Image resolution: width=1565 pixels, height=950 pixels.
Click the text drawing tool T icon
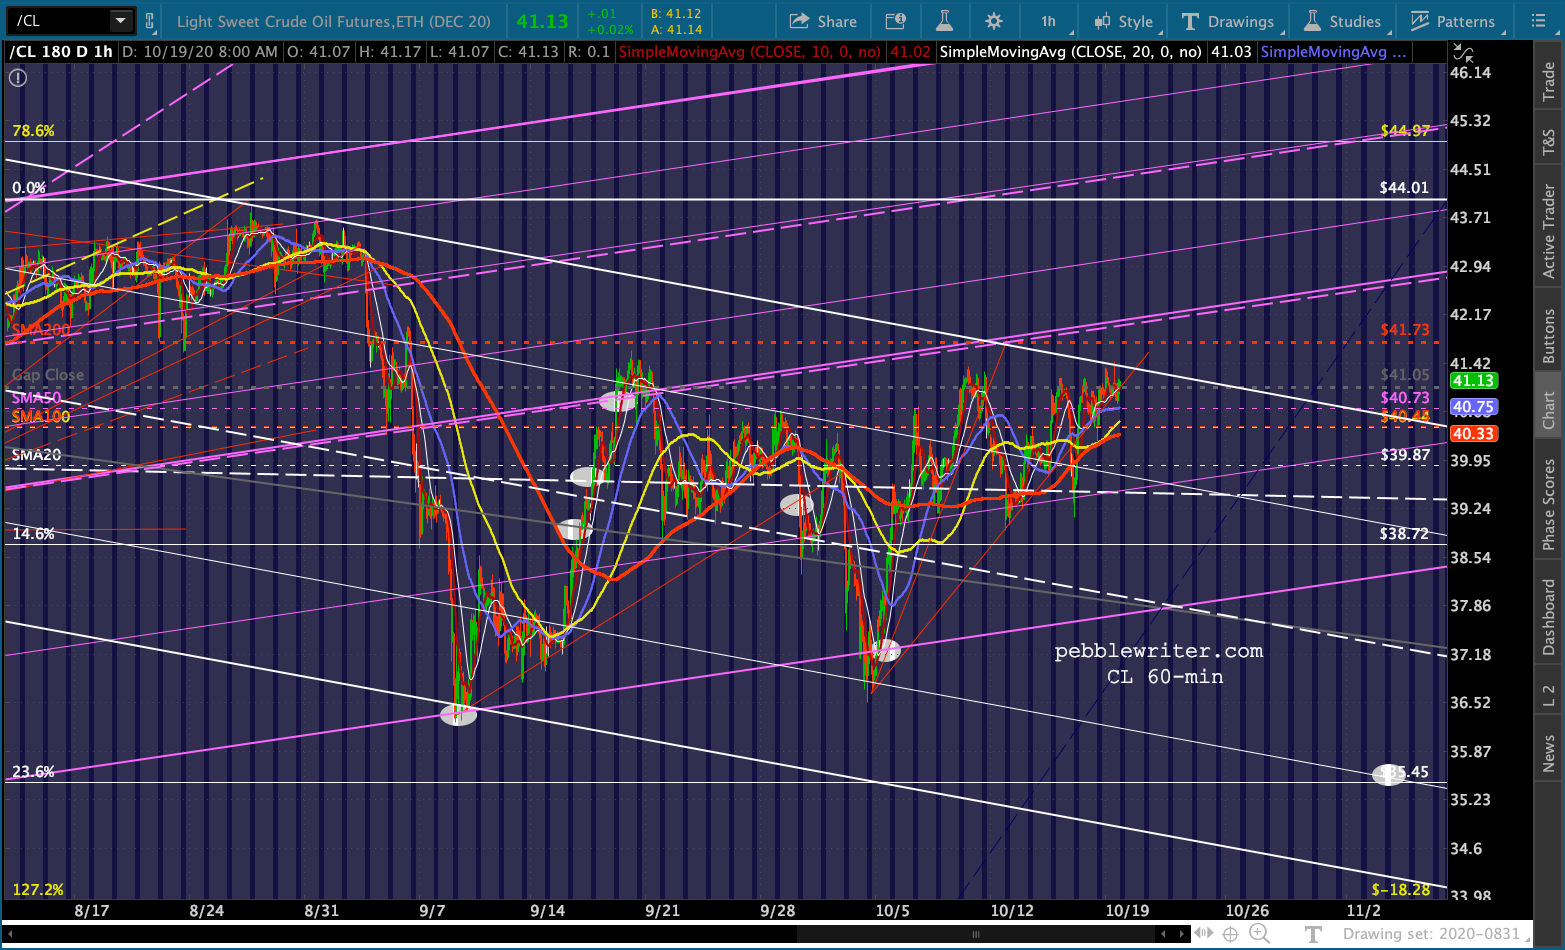point(1313,934)
